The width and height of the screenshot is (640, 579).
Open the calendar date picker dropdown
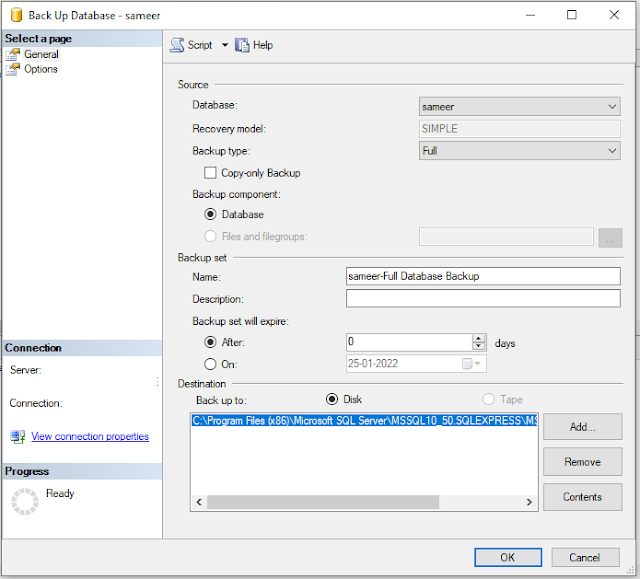[x=472, y=363]
